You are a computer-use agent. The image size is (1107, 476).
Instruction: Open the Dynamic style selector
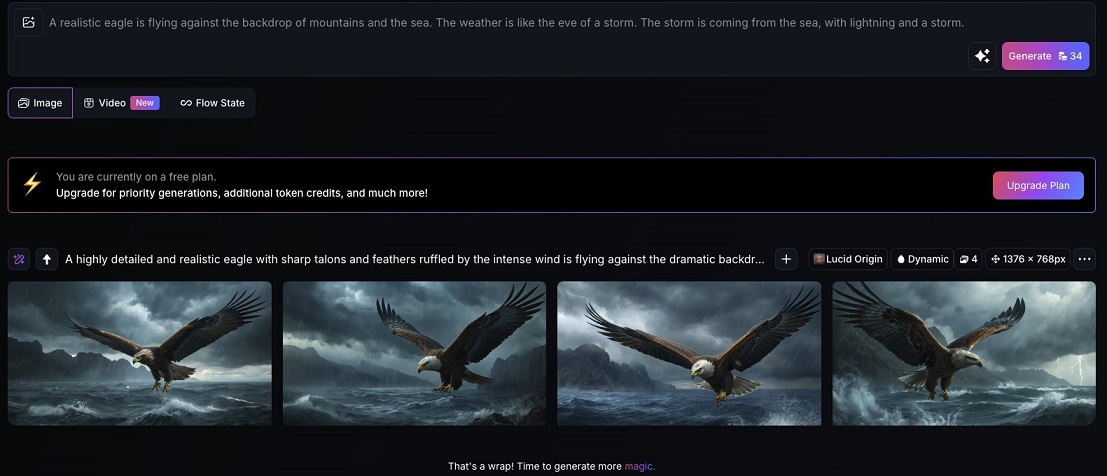coord(922,259)
